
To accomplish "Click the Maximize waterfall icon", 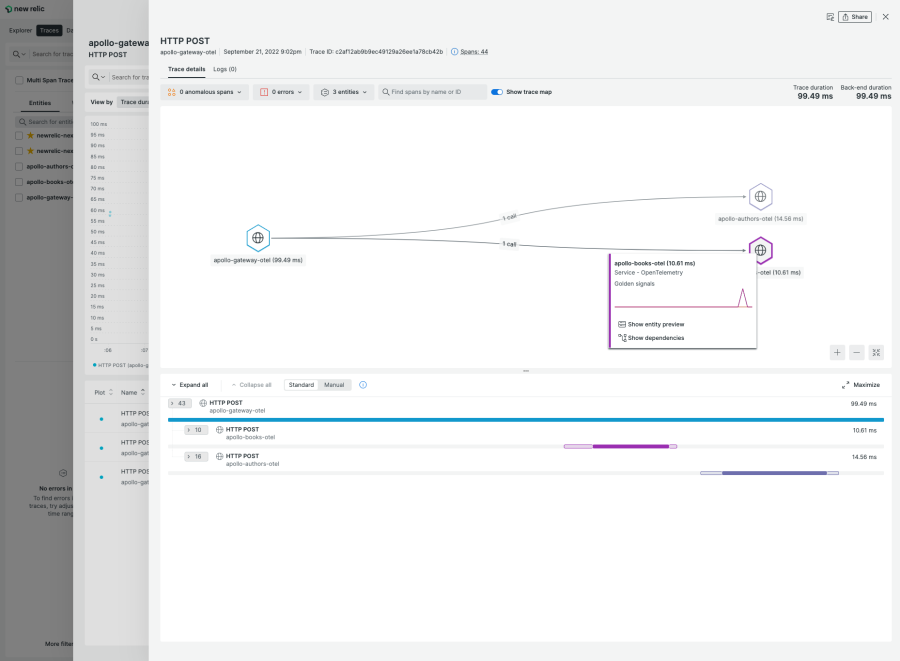I will click(x=845, y=385).
